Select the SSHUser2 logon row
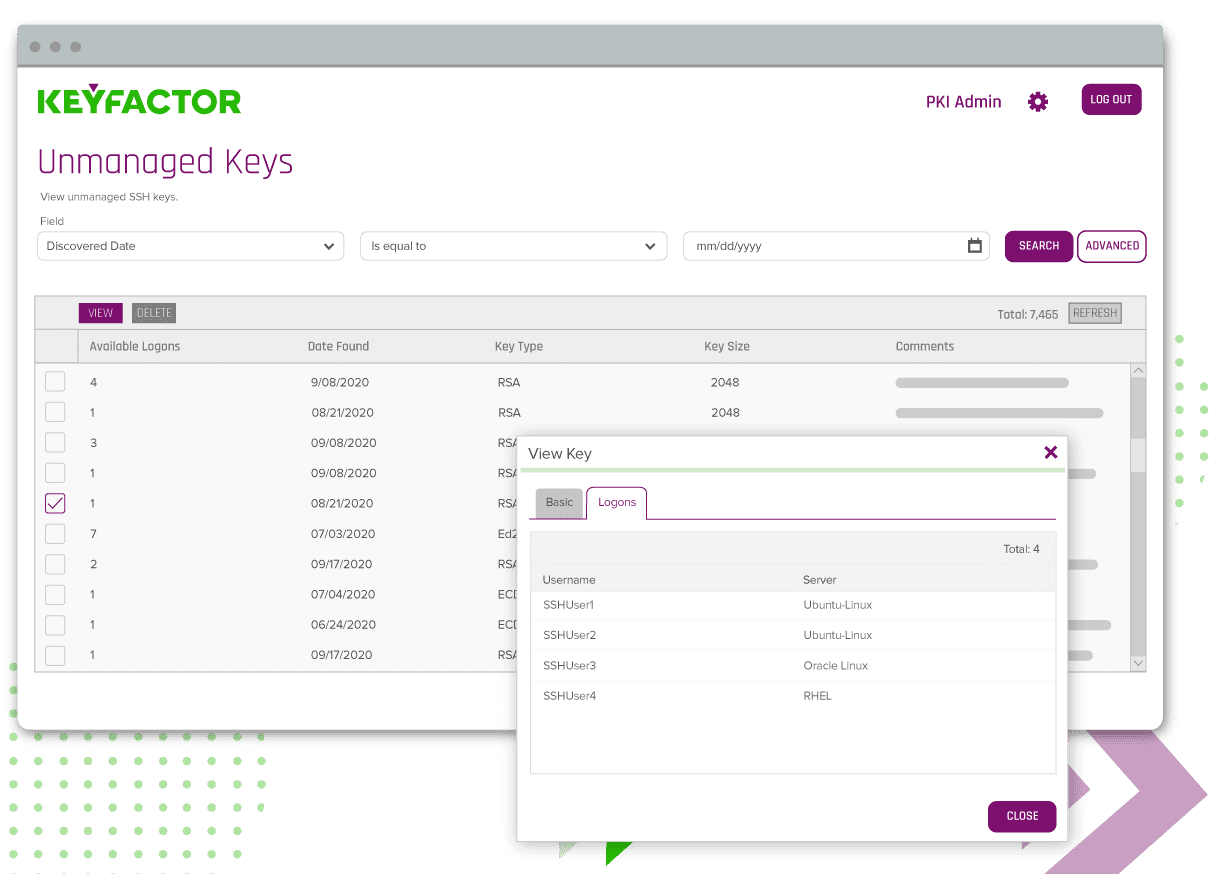The image size is (1220, 874). pos(793,635)
